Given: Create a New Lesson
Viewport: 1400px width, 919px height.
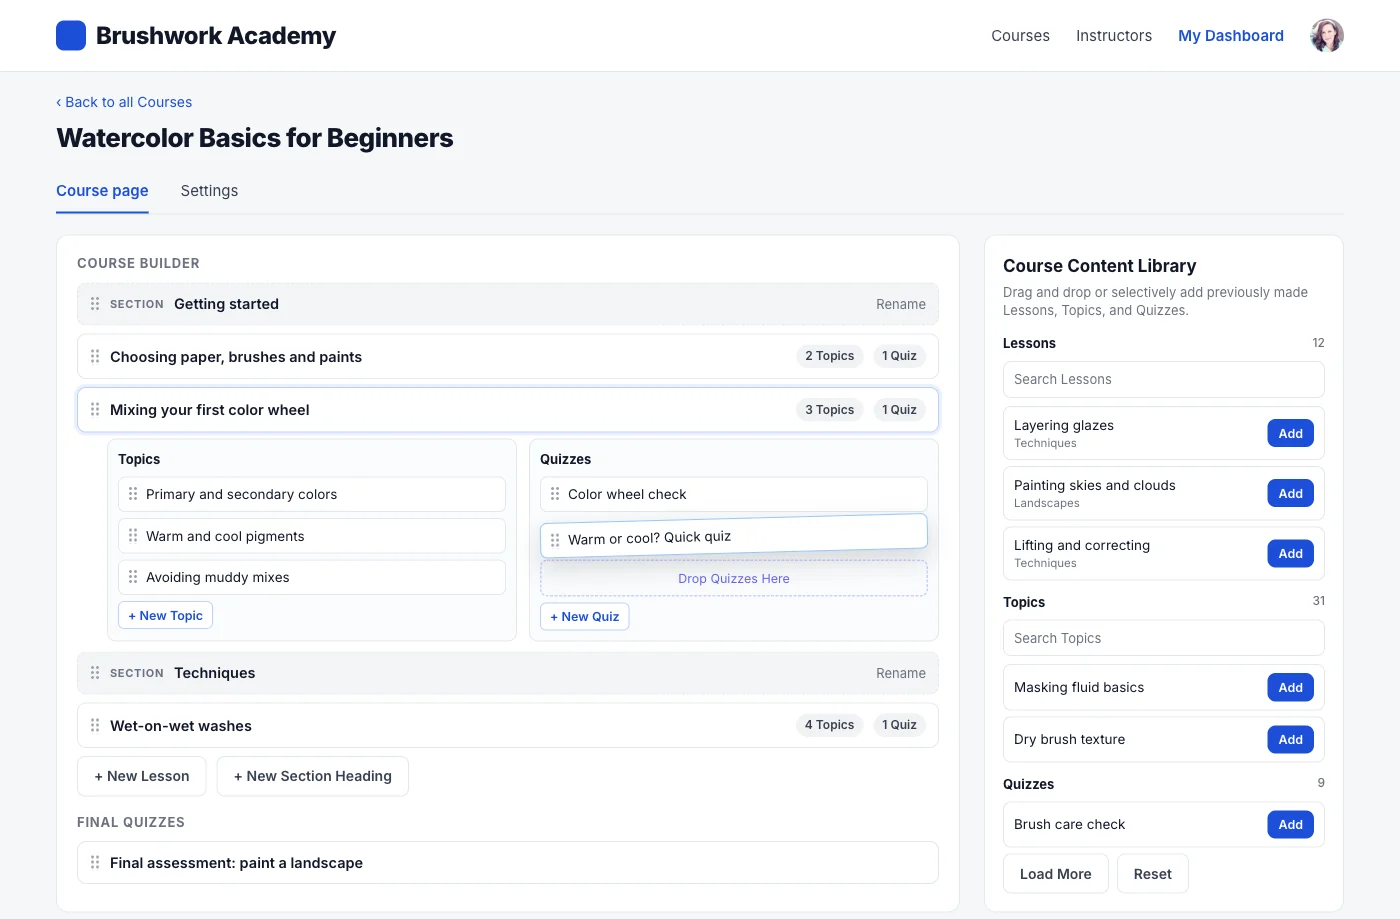Looking at the screenshot, I should coord(142,776).
